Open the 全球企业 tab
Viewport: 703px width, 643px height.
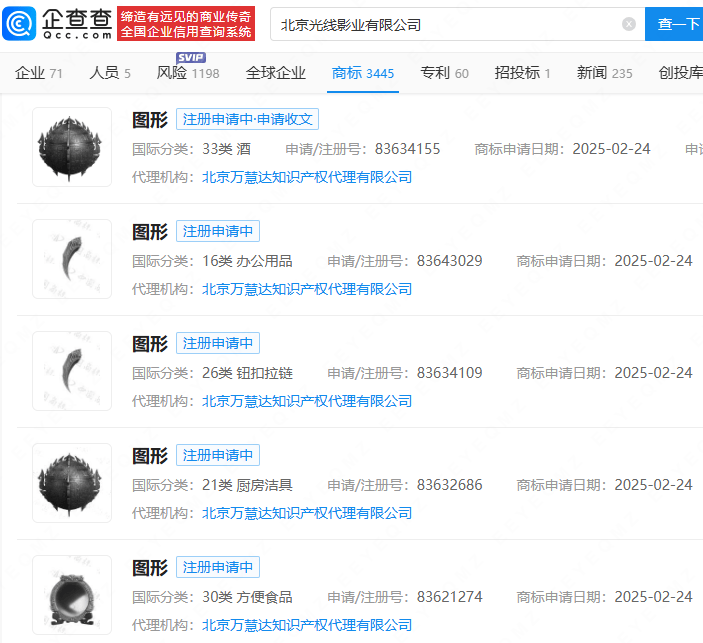click(x=276, y=73)
